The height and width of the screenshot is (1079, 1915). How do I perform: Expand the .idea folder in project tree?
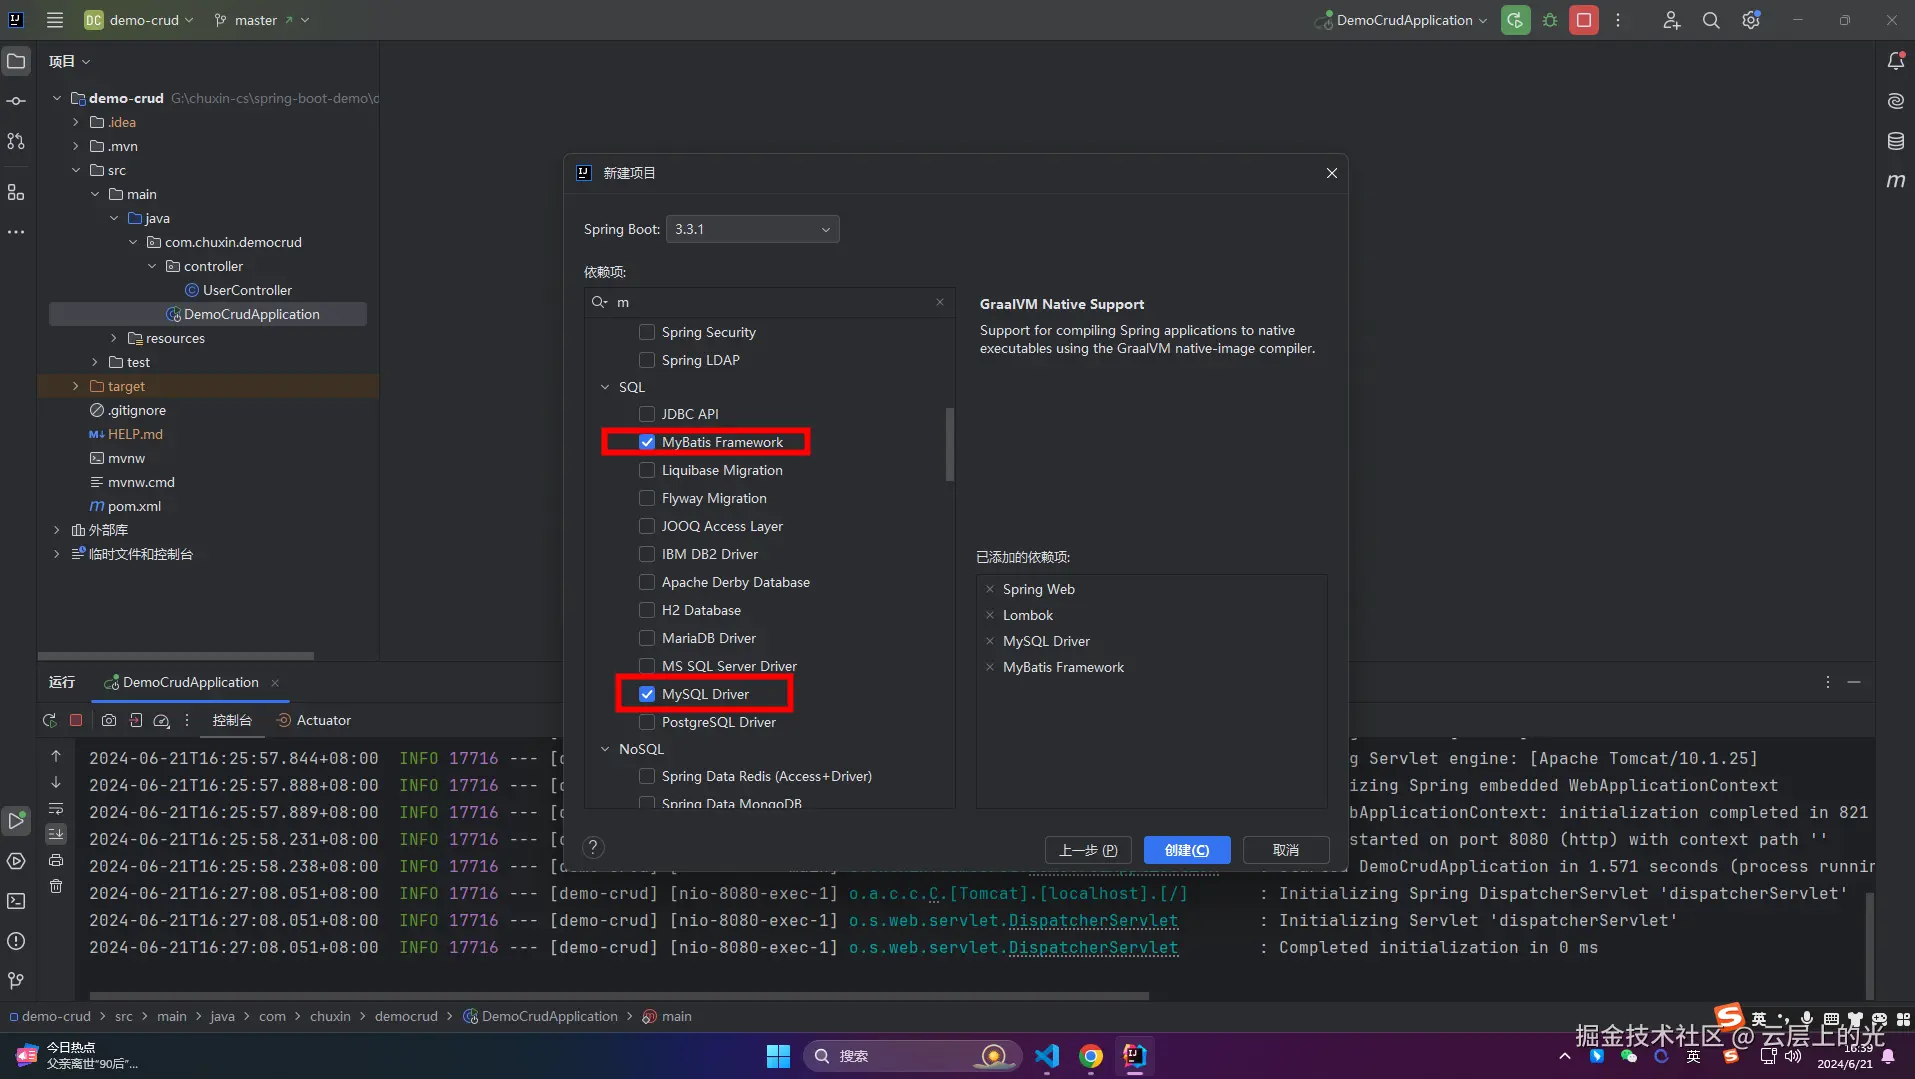pos(76,122)
